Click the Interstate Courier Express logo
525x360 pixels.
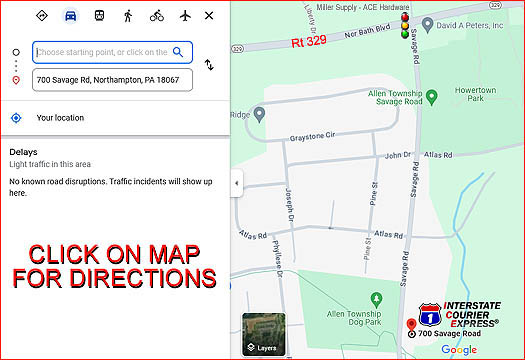(x=460, y=314)
